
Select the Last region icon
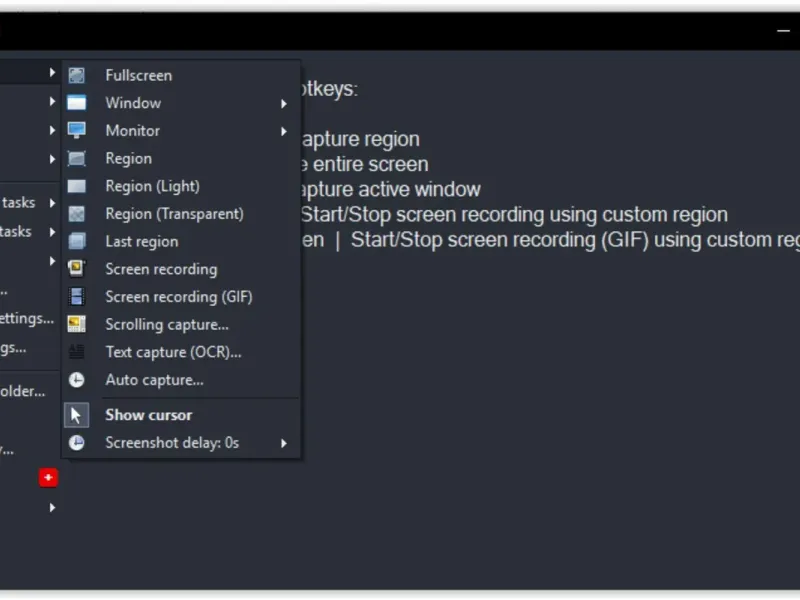(76, 241)
